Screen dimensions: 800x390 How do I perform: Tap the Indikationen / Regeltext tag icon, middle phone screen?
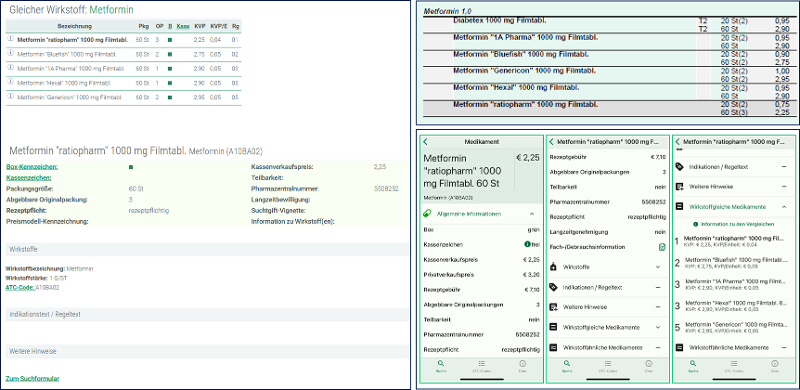click(553, 287)
